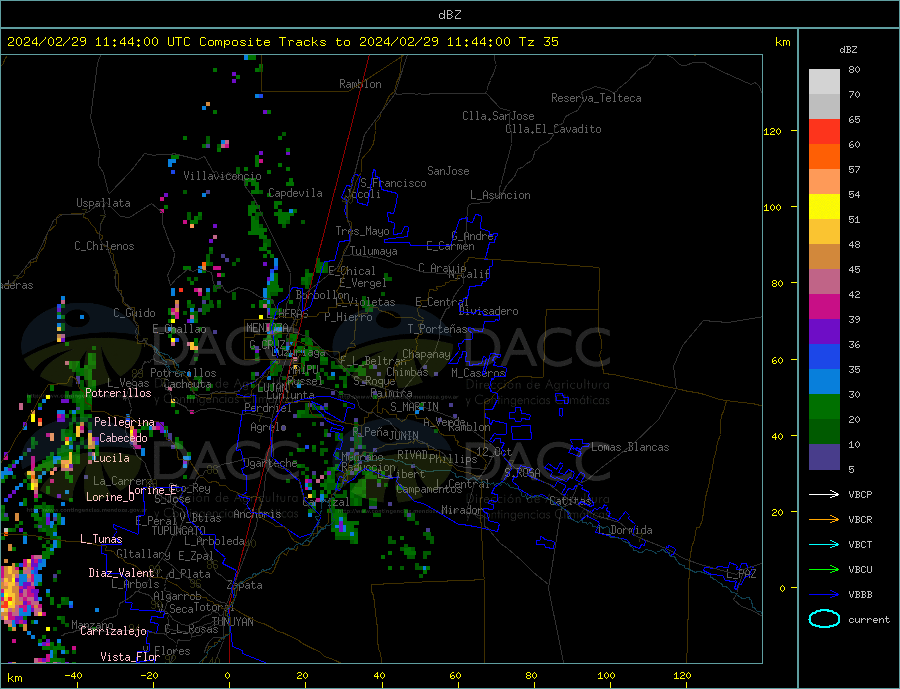The image size is (900, 689).
Task: Click the 'Palmira' map label
Action: pyautogui.click(x=391, y=393)
